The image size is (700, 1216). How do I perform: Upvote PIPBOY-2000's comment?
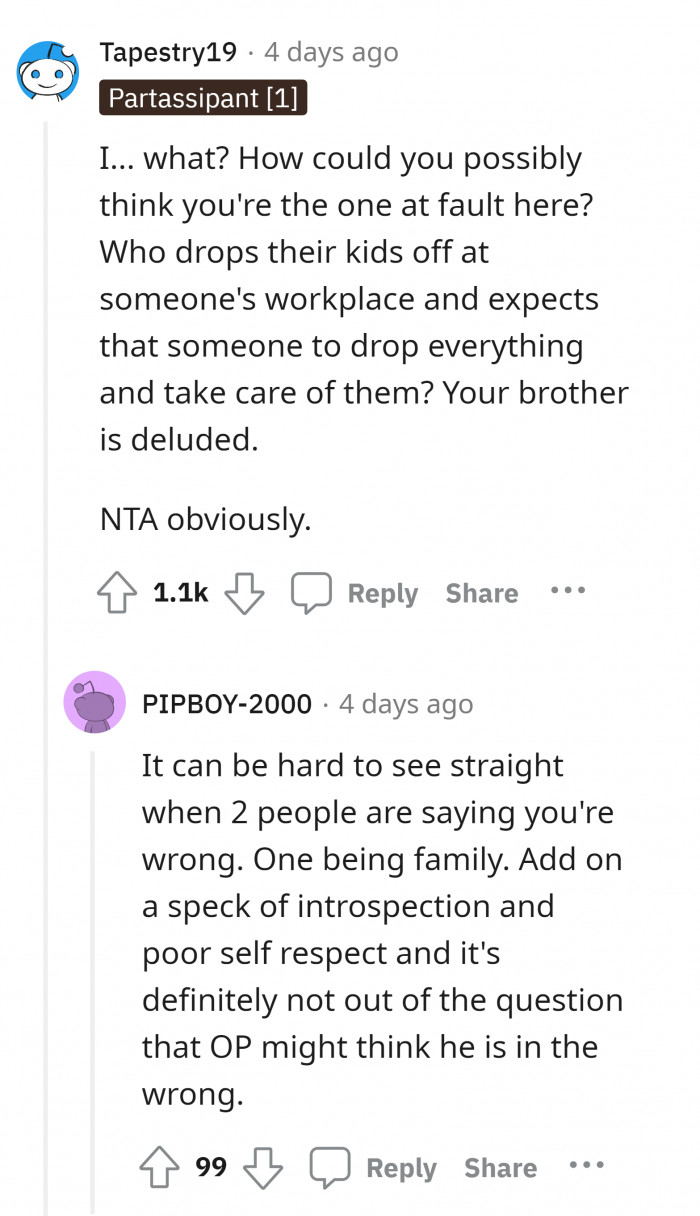tap(161, 1167)
